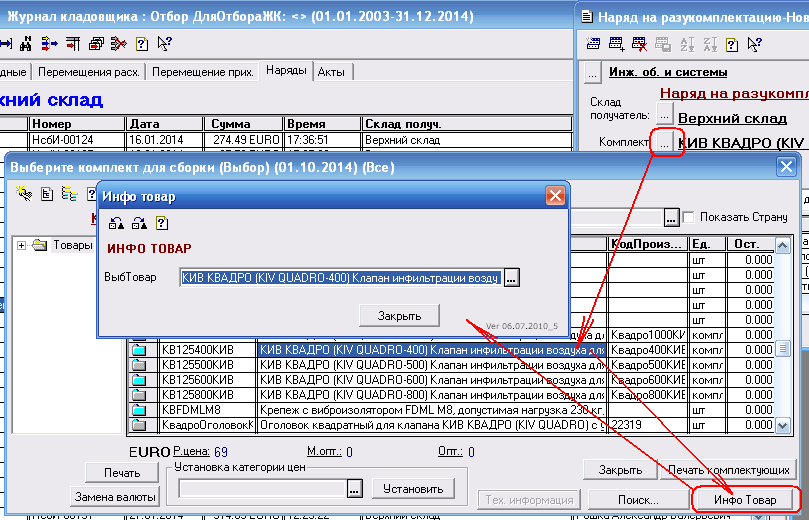
Task: Click the delete row red X icon in Наряд toolbar
Action: coord(640,44)
